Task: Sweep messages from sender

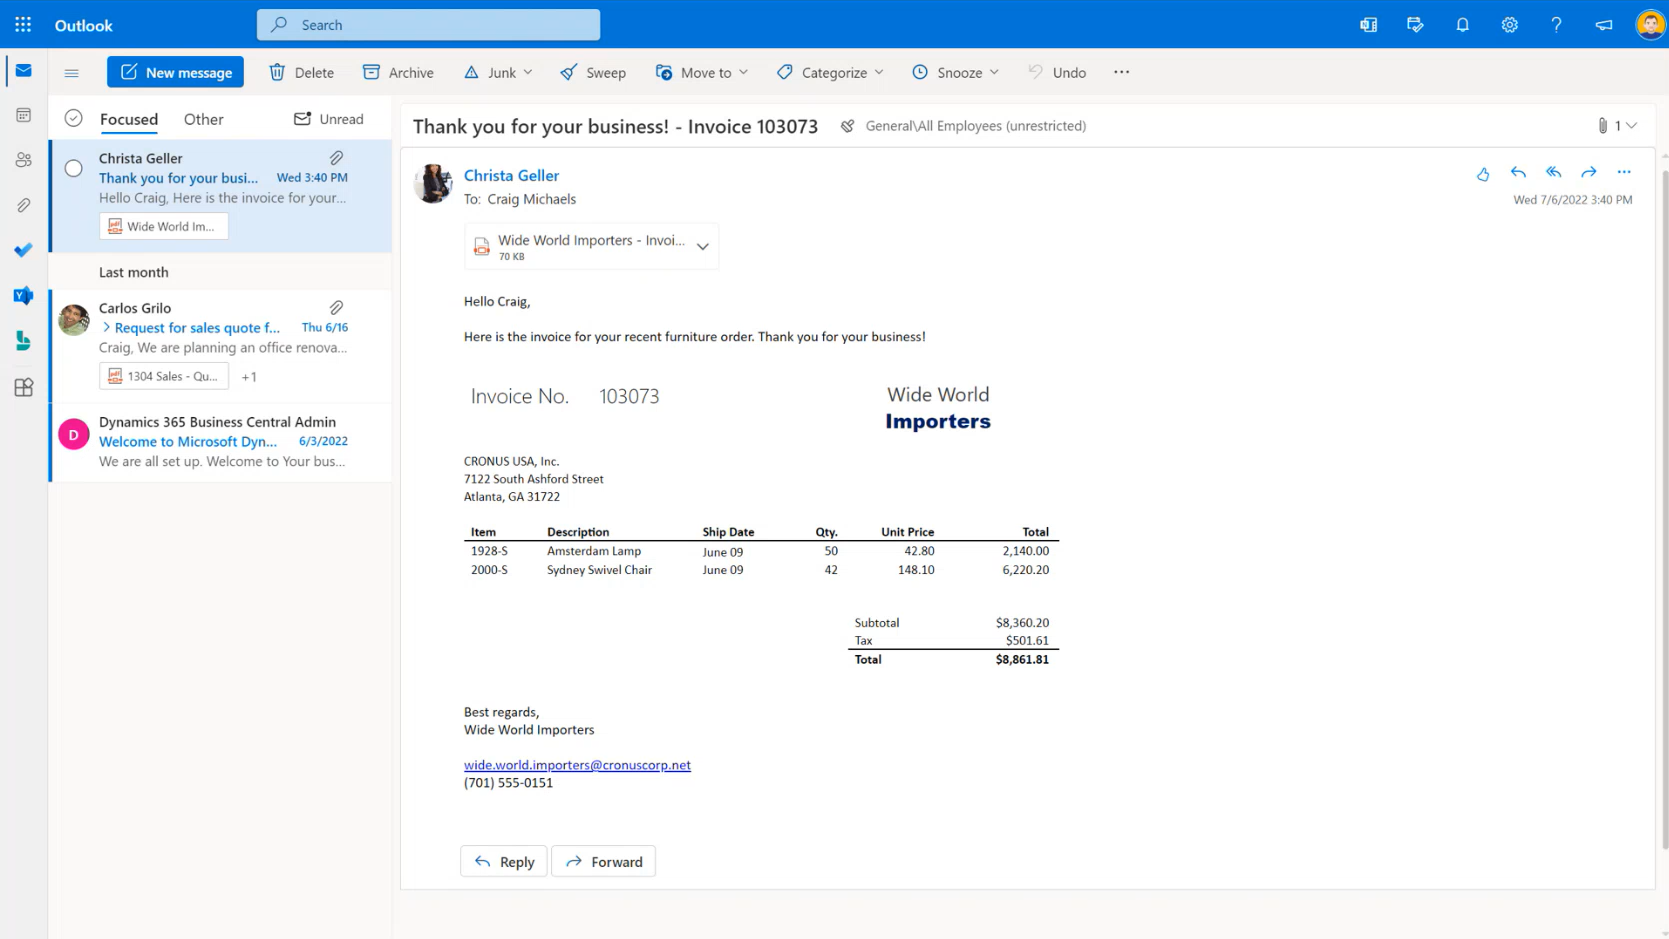Action: (x=593, y=72)
